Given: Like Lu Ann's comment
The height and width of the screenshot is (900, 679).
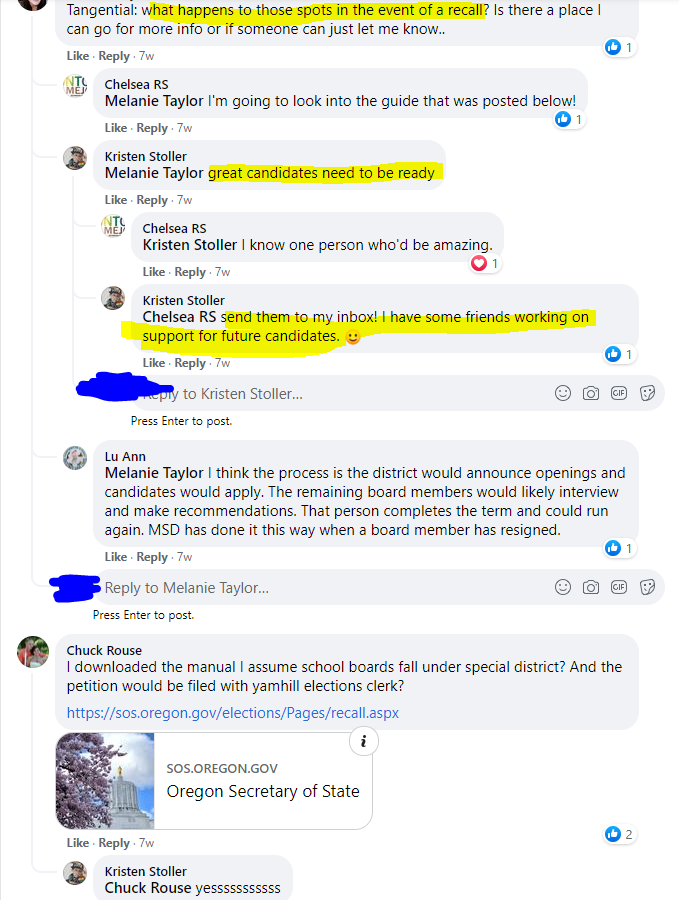Looking at the screenshot, I should coord(115,557).
